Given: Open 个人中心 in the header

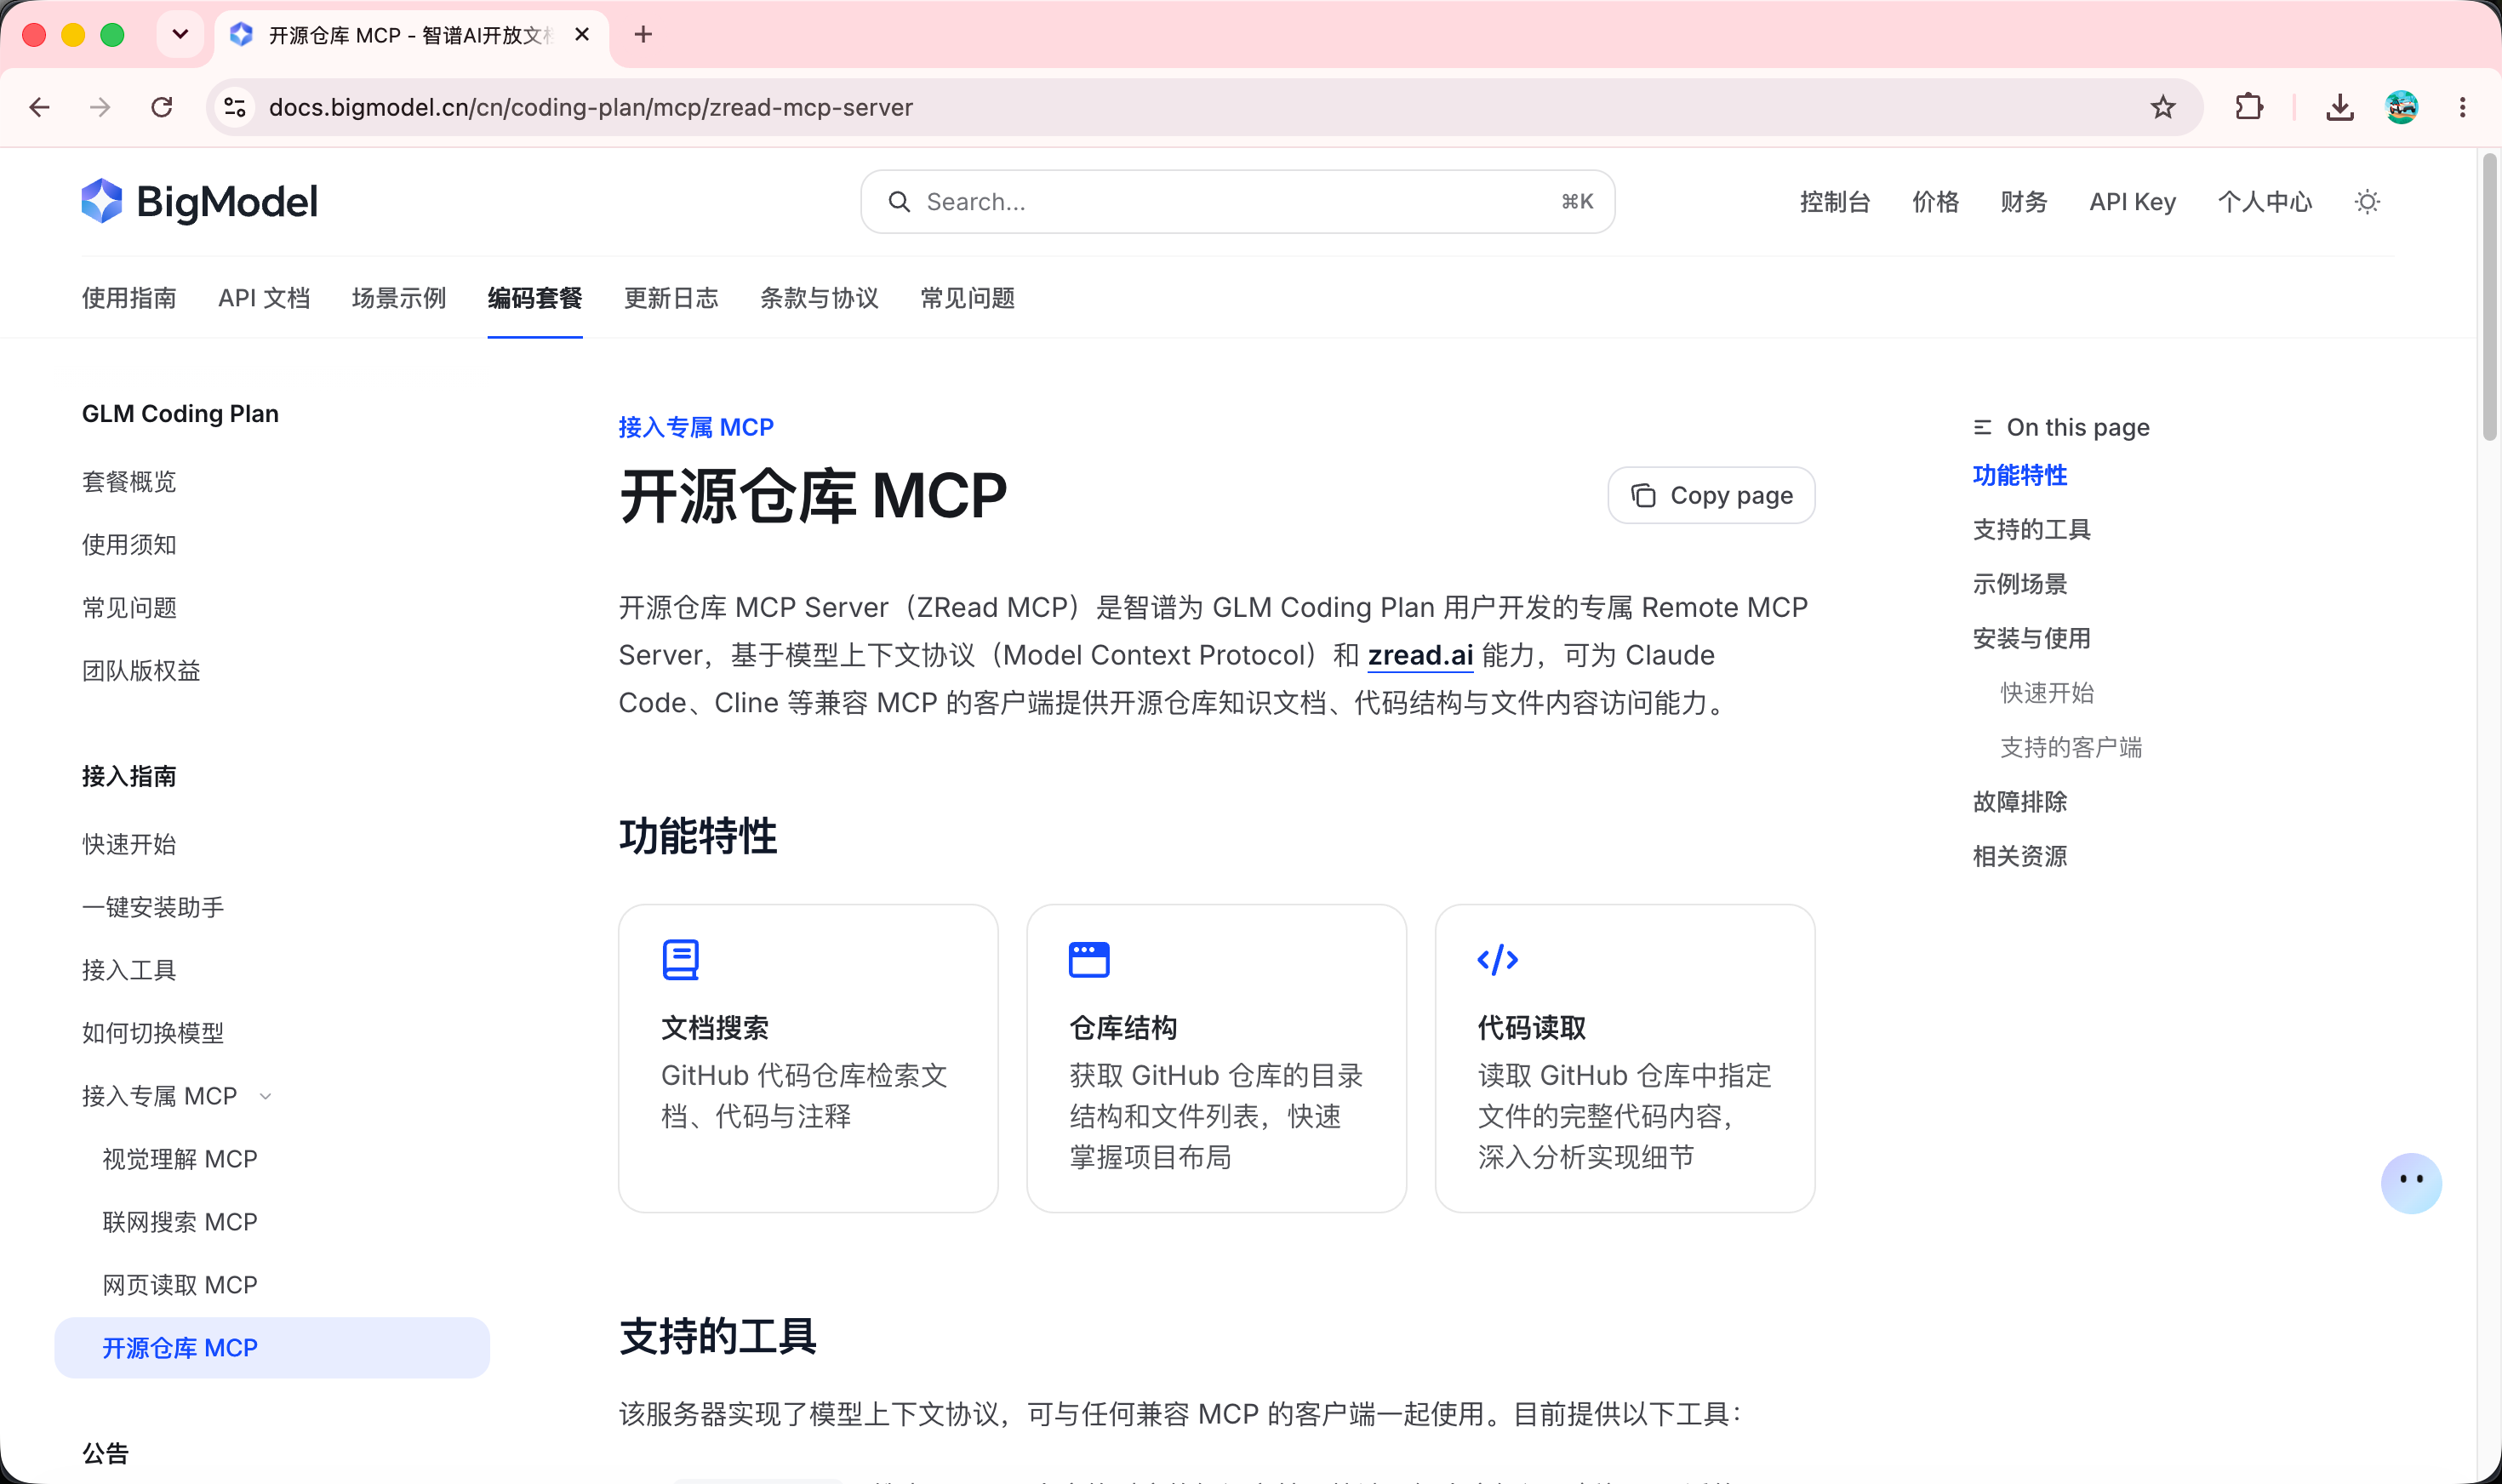Looking at the screenshot, I should [x=2264, y=202].
